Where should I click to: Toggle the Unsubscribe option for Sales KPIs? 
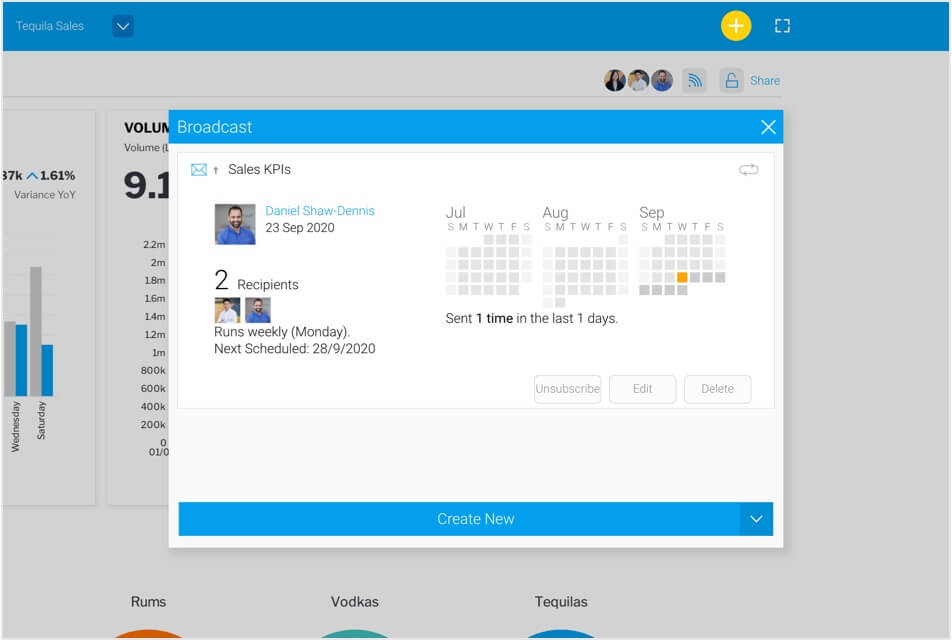point(567,389)
